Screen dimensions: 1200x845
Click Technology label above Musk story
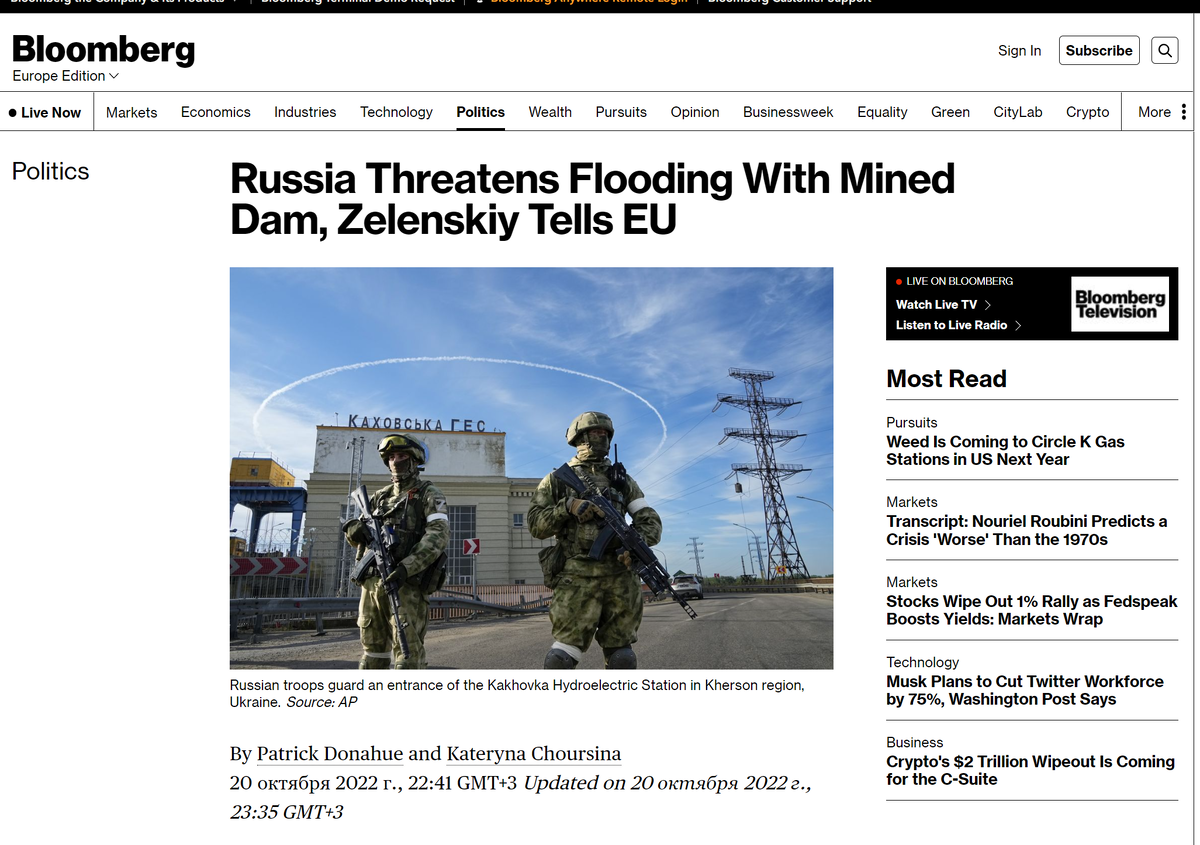tap(922, 662)
